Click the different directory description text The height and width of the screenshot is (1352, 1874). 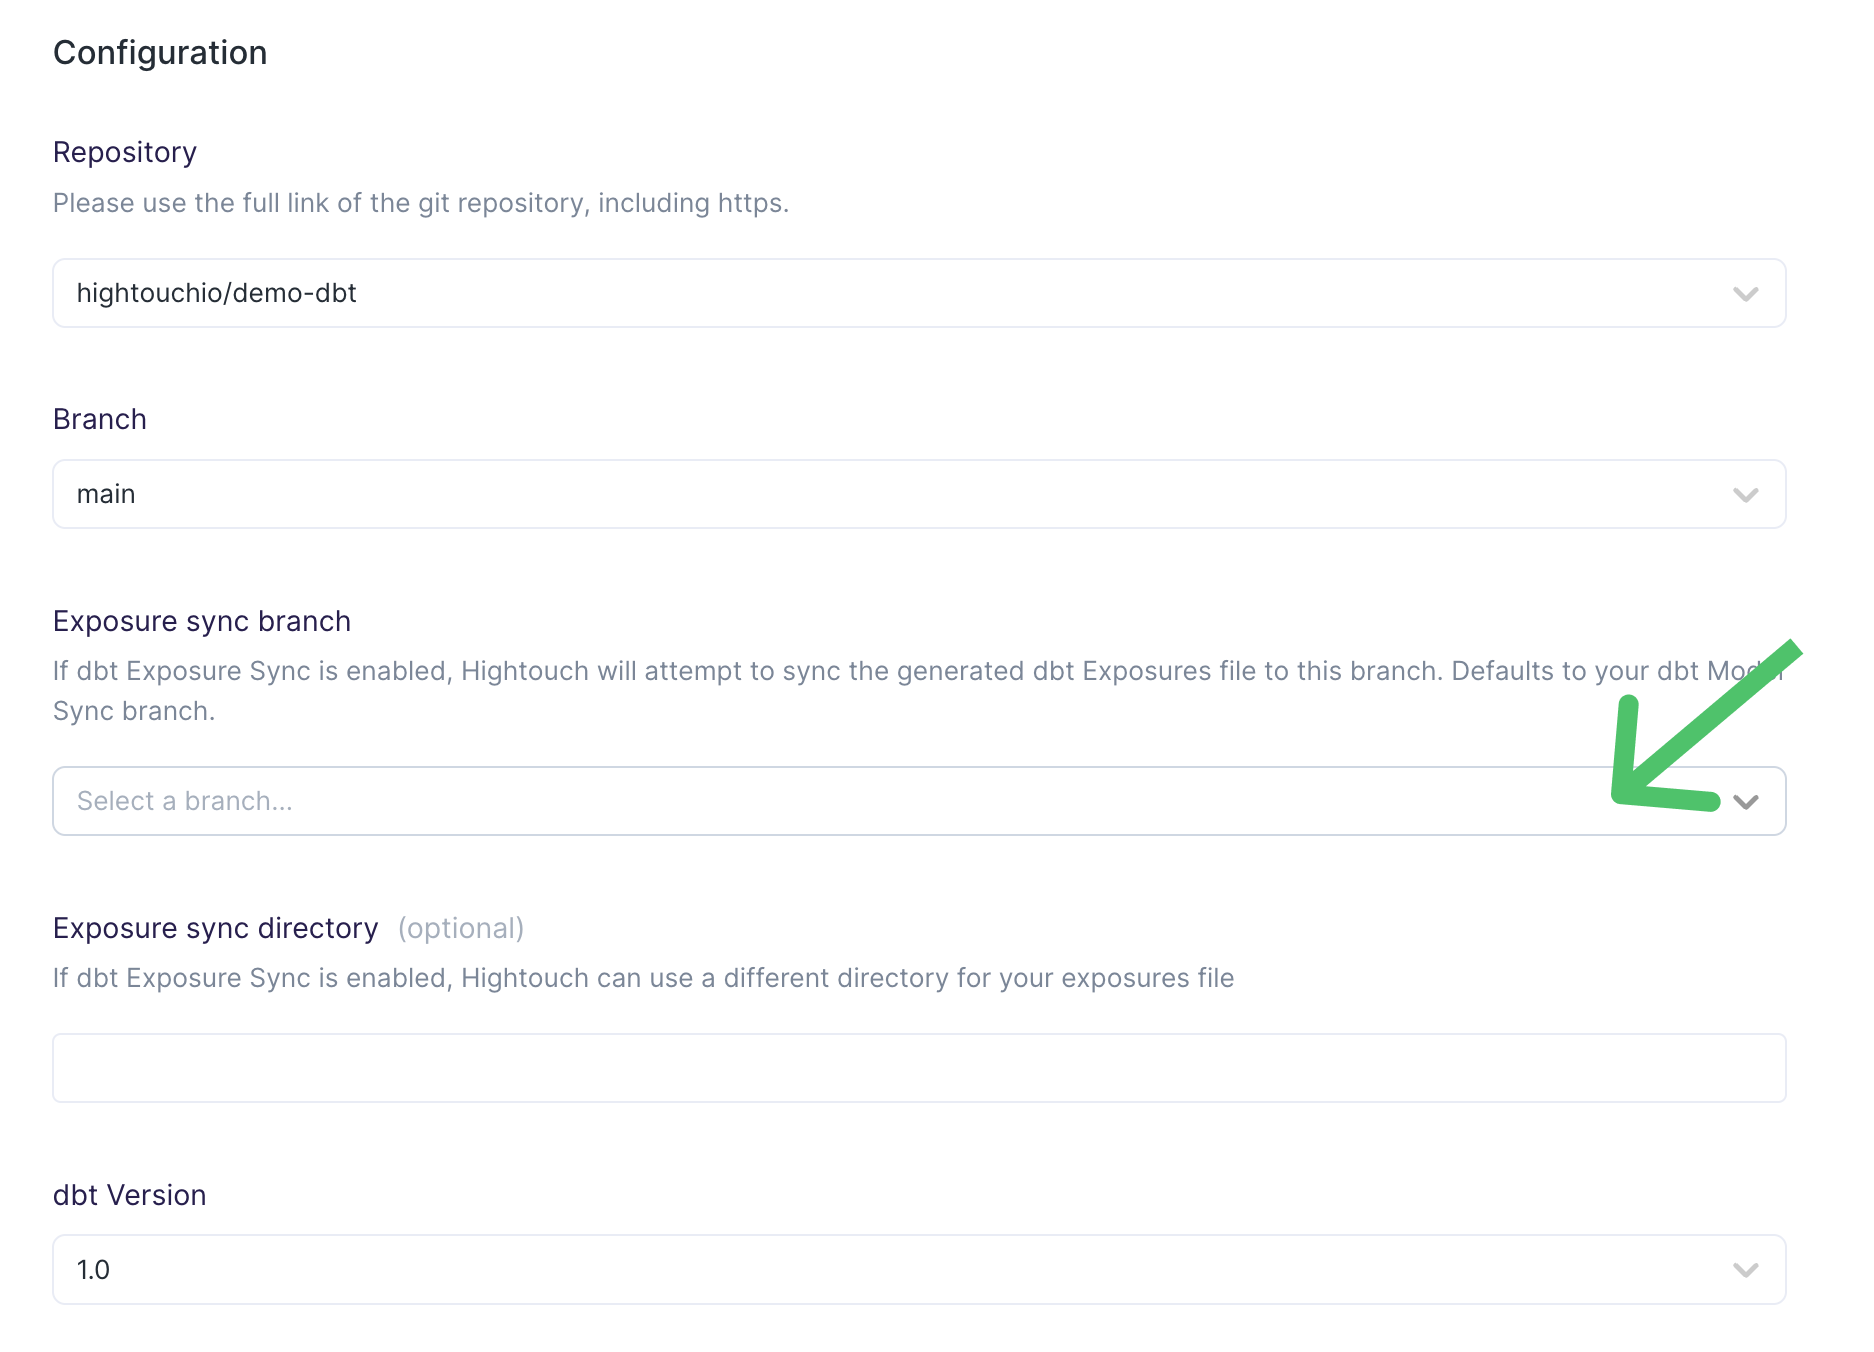643,978
